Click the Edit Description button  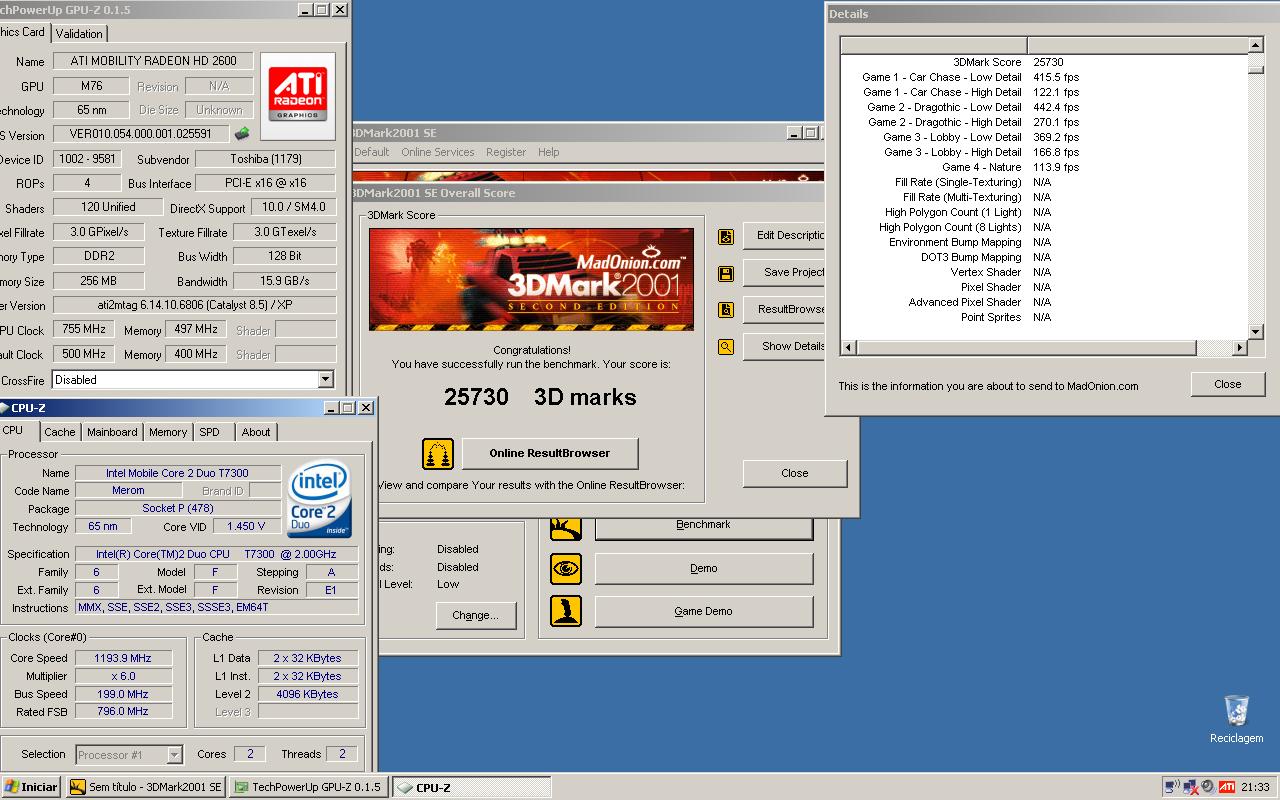pos(784,236)
